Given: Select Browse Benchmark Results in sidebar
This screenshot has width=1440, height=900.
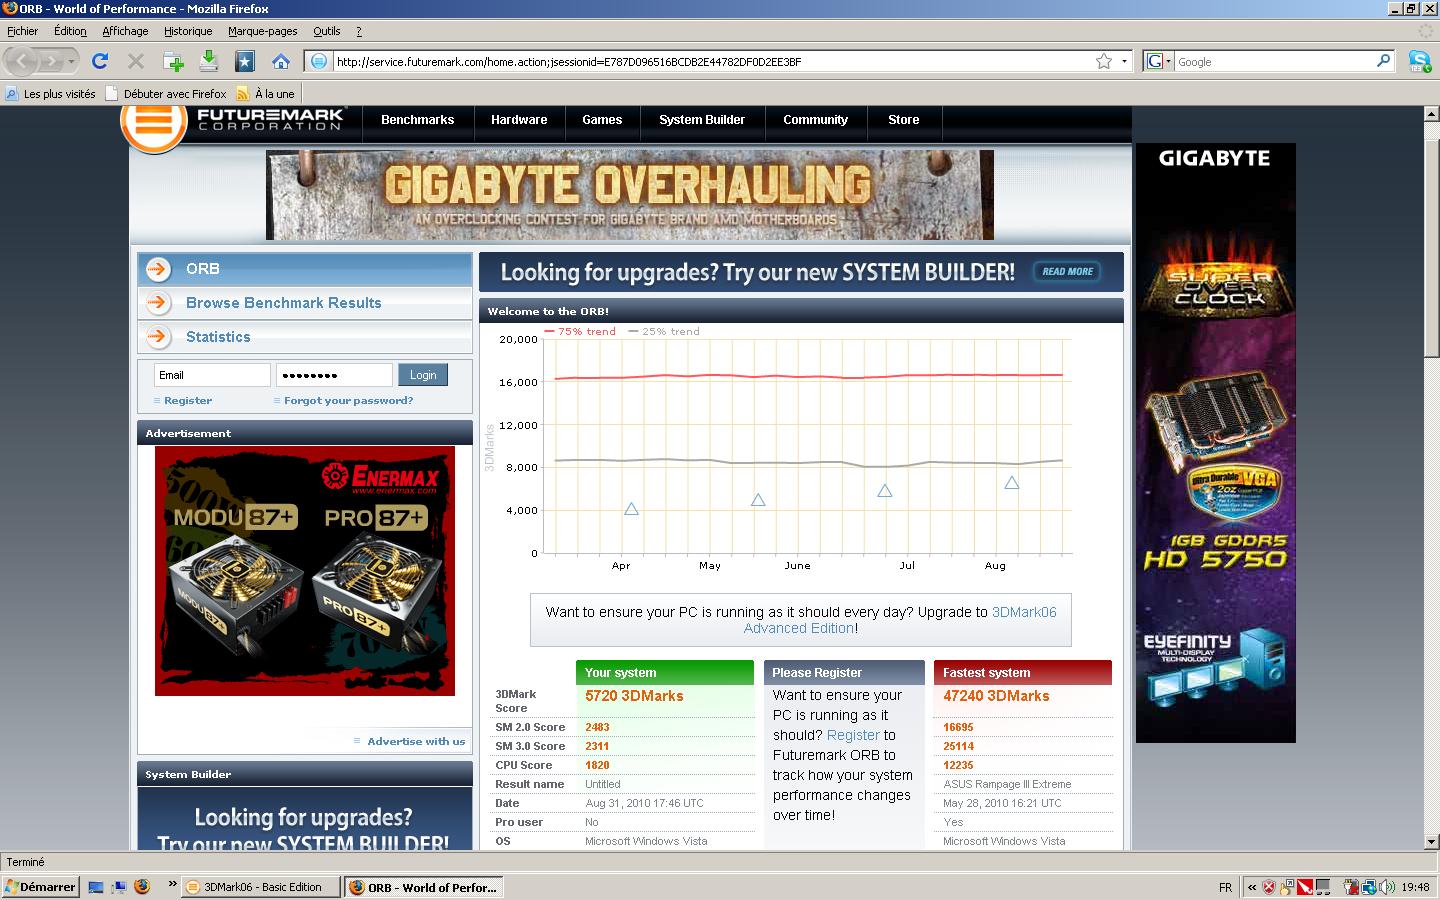Looking at the screenshot, I should (x=304, y=303).
